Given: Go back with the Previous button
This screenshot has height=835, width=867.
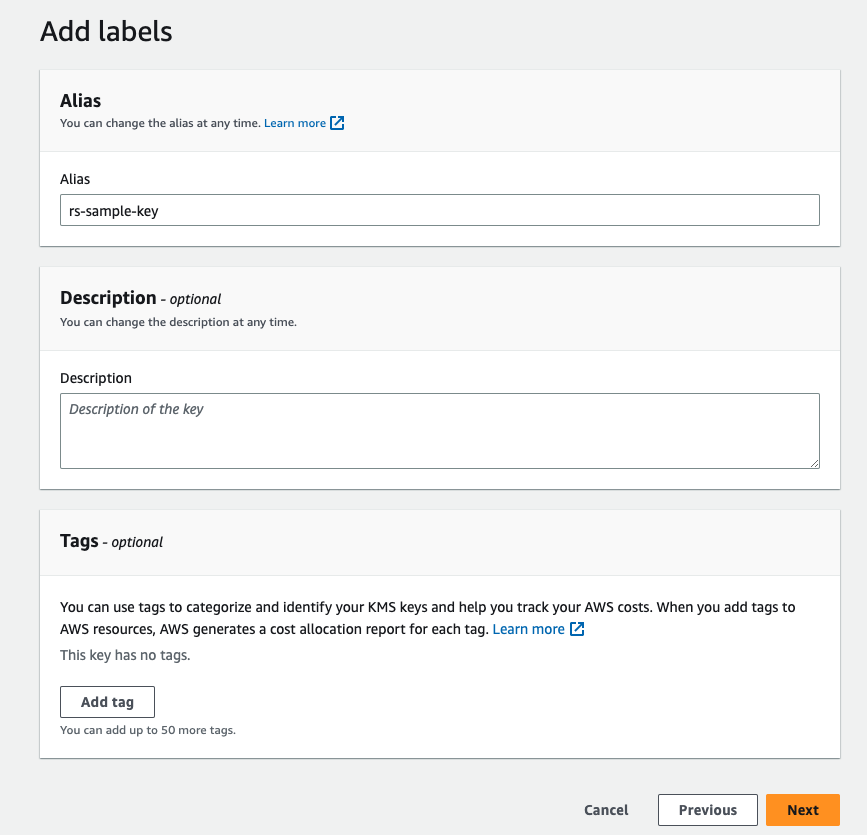Looking at the screenshot, I should [708, 810].
